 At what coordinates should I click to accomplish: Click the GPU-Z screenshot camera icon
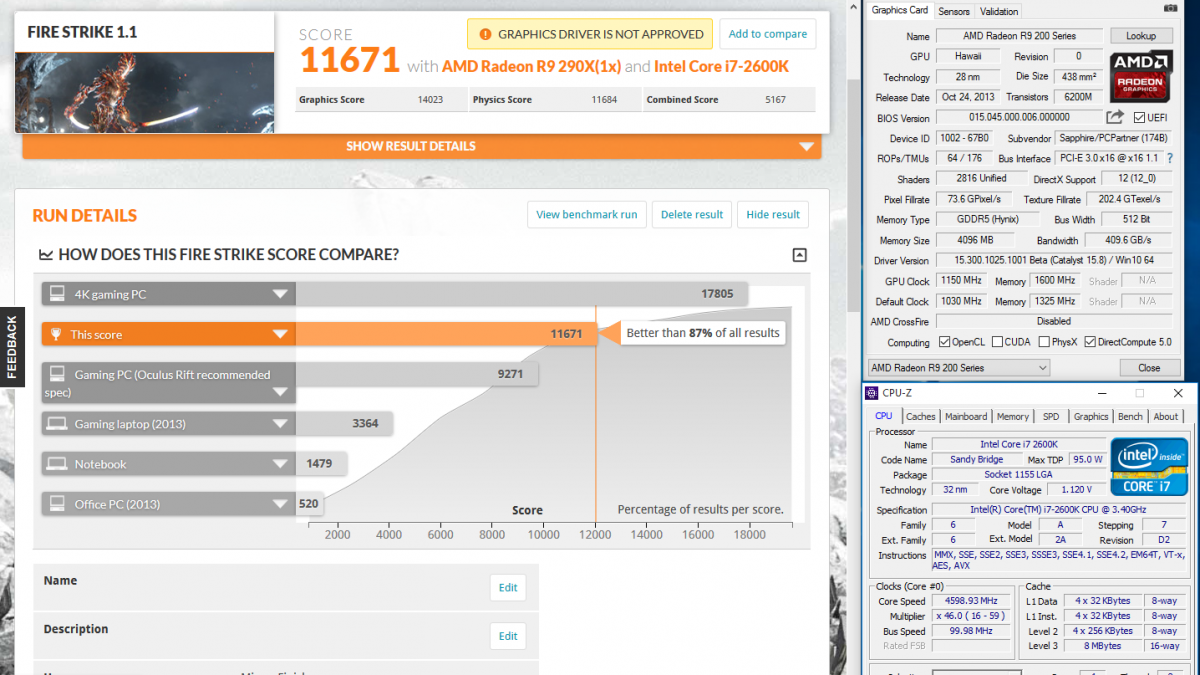(1169, 9)
